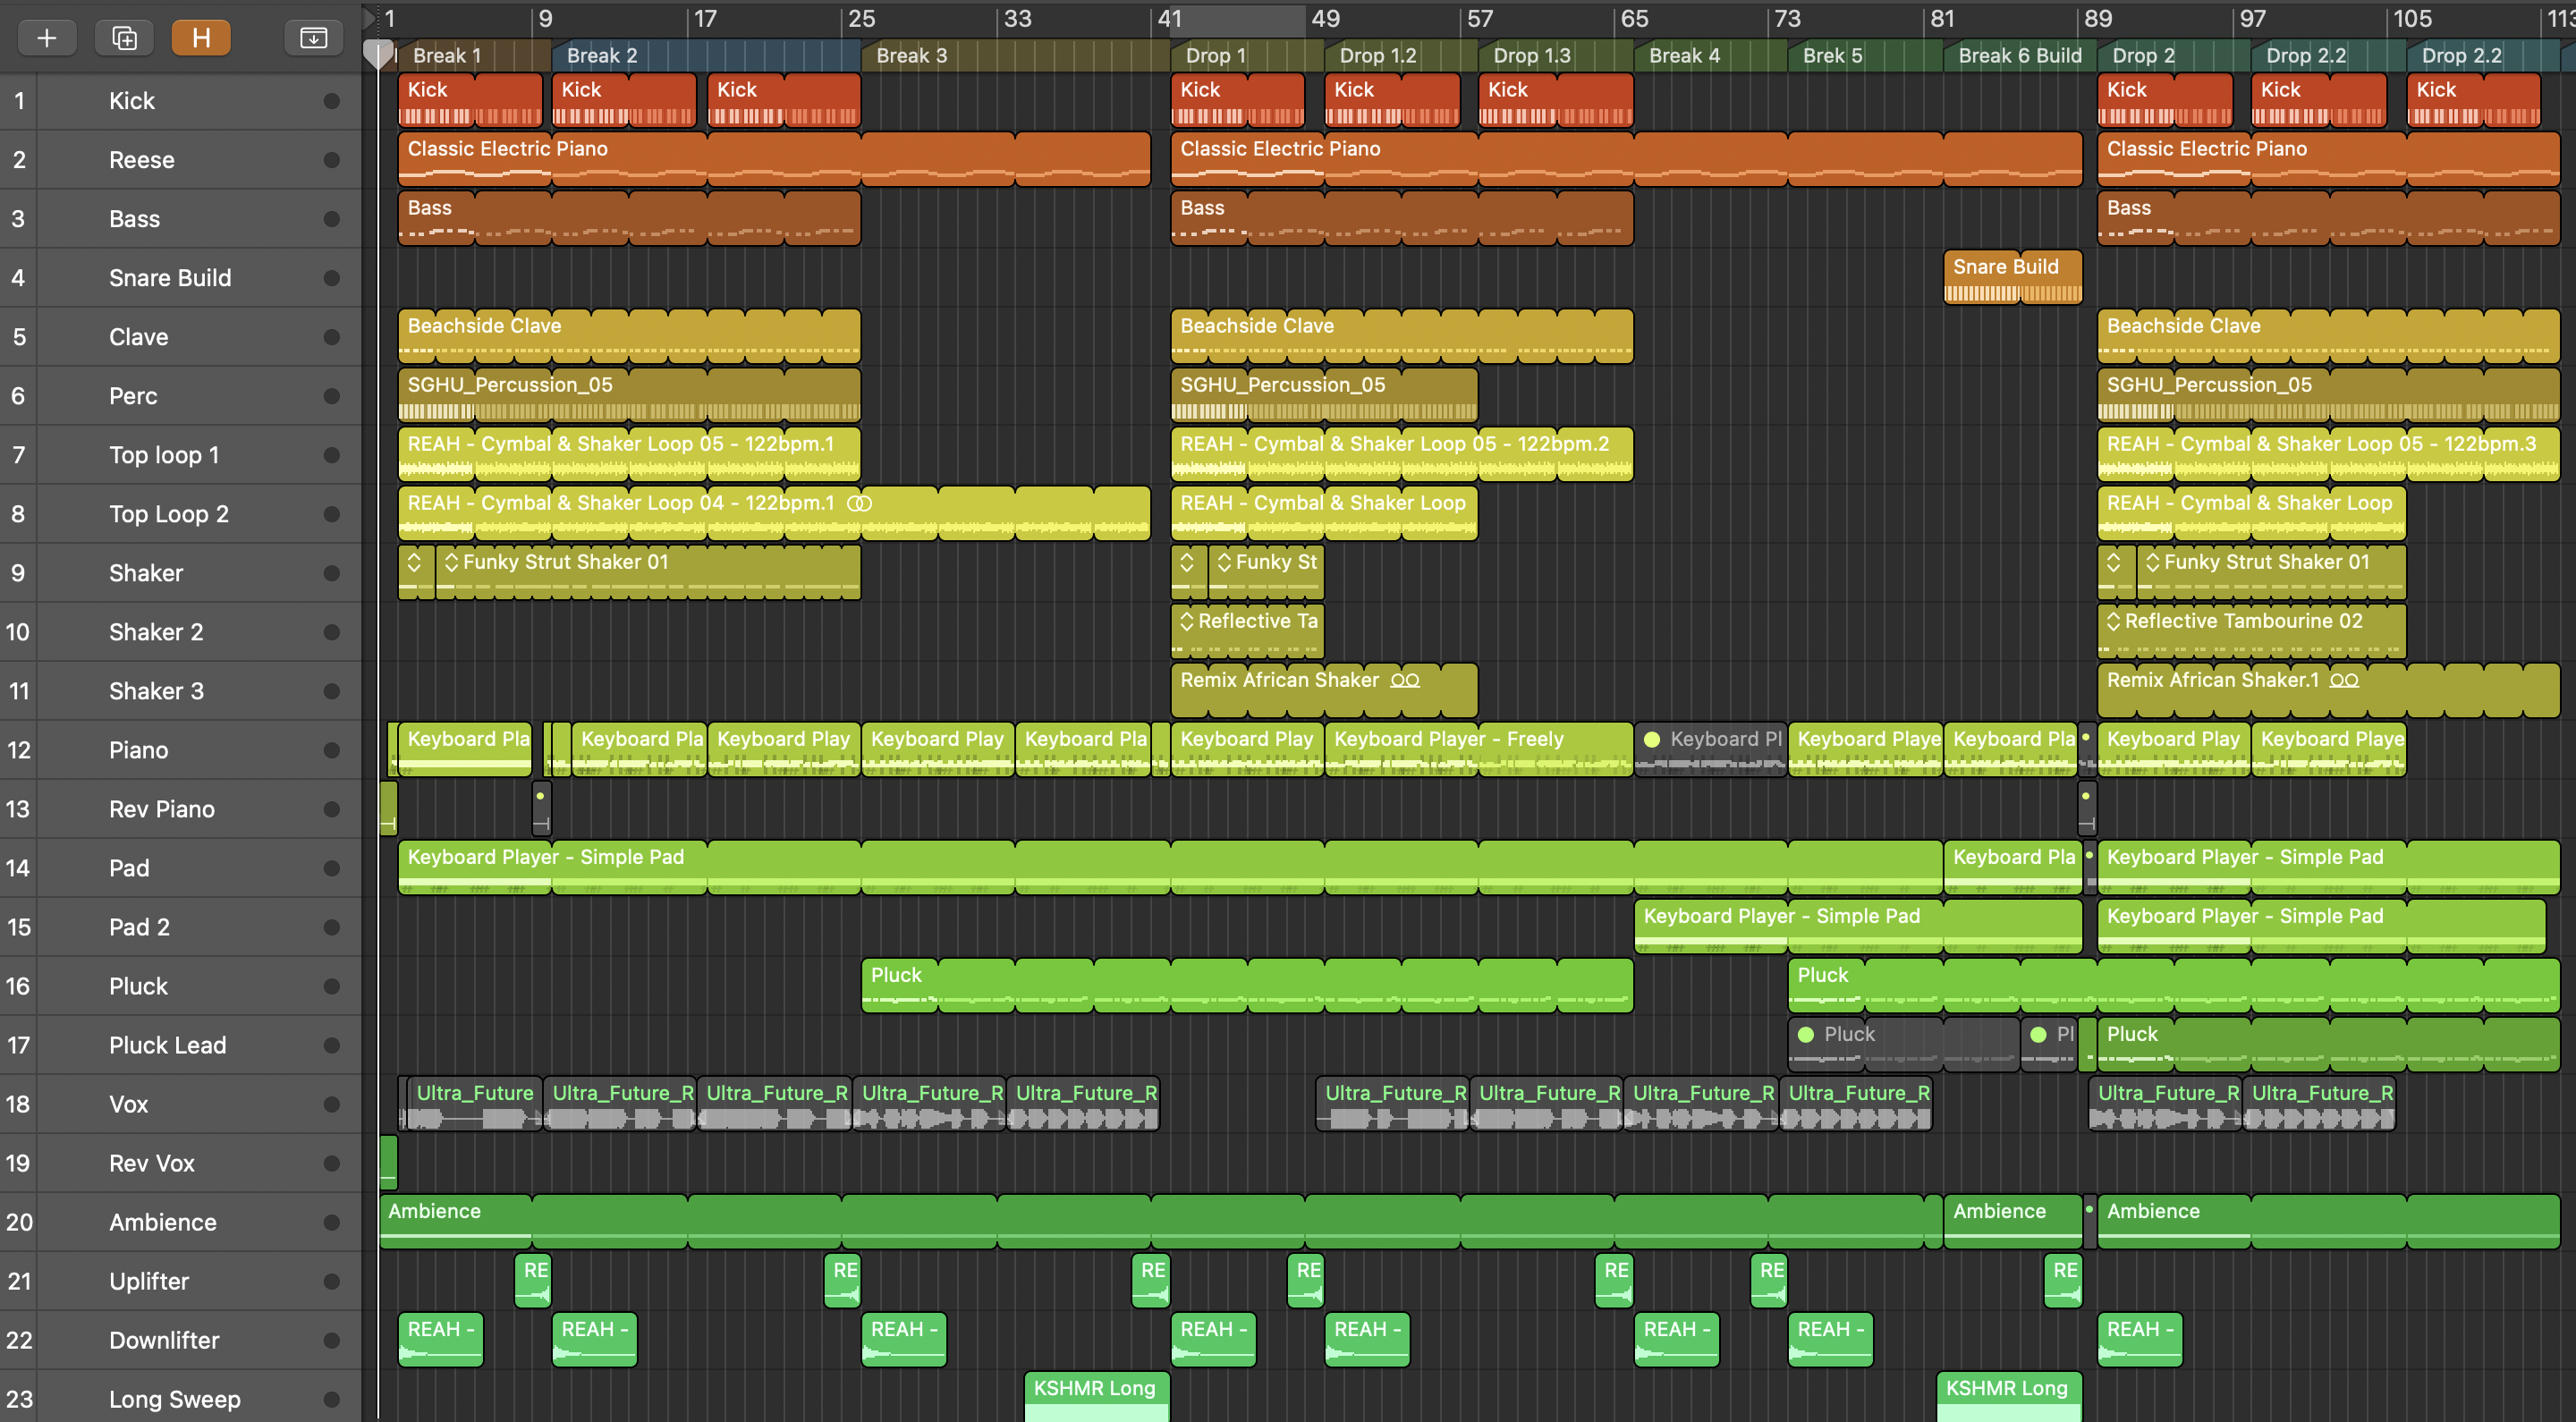Select the Break 6 Build arrangement marker
Viewport: 2576px width, 1422px height.
(2018, 56)
